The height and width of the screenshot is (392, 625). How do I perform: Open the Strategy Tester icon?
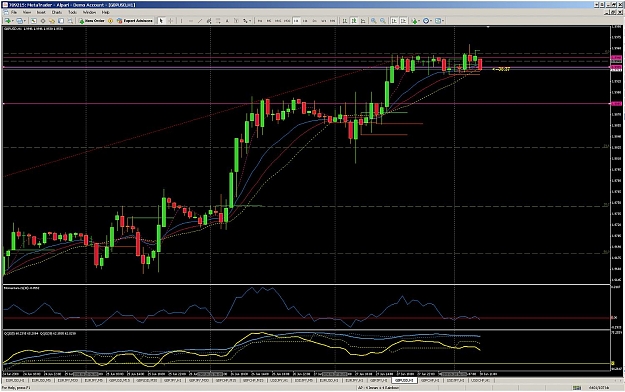[70, 21]
